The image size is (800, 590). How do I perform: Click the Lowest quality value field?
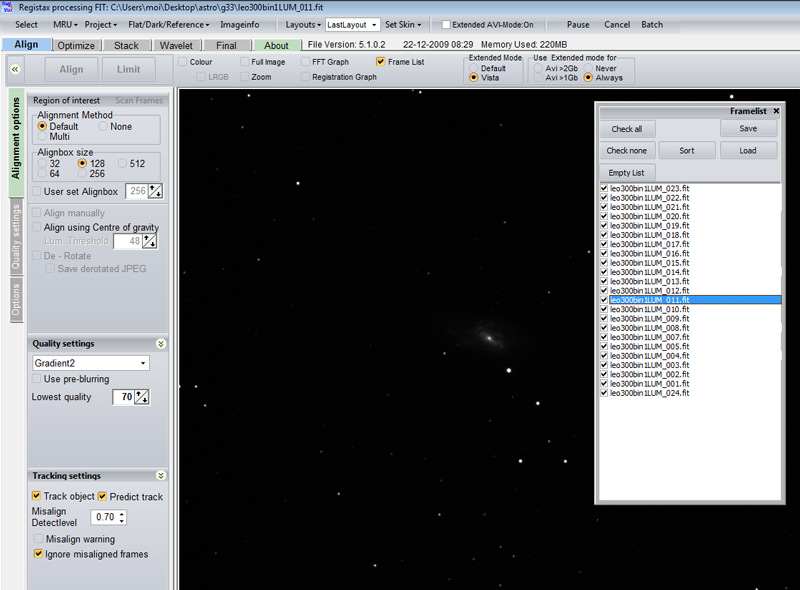124,397
